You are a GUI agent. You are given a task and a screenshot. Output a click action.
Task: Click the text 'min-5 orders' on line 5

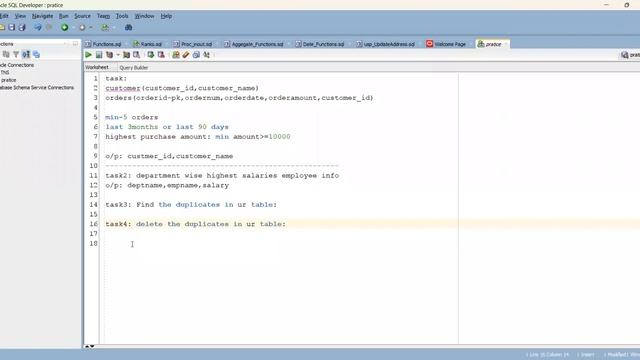(131, 117)
